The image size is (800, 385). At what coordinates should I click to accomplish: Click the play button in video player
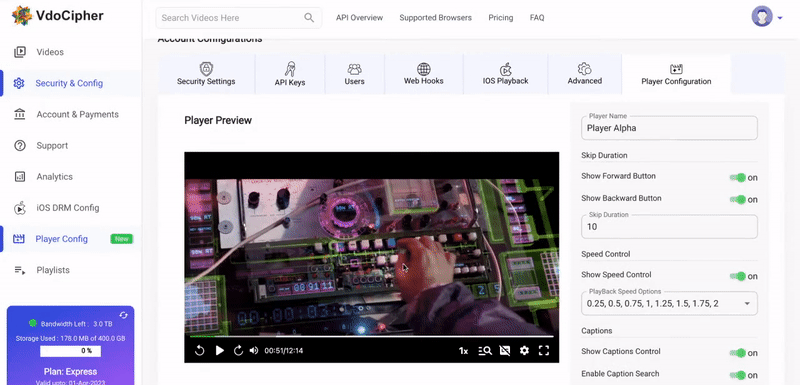pos(219,350)
